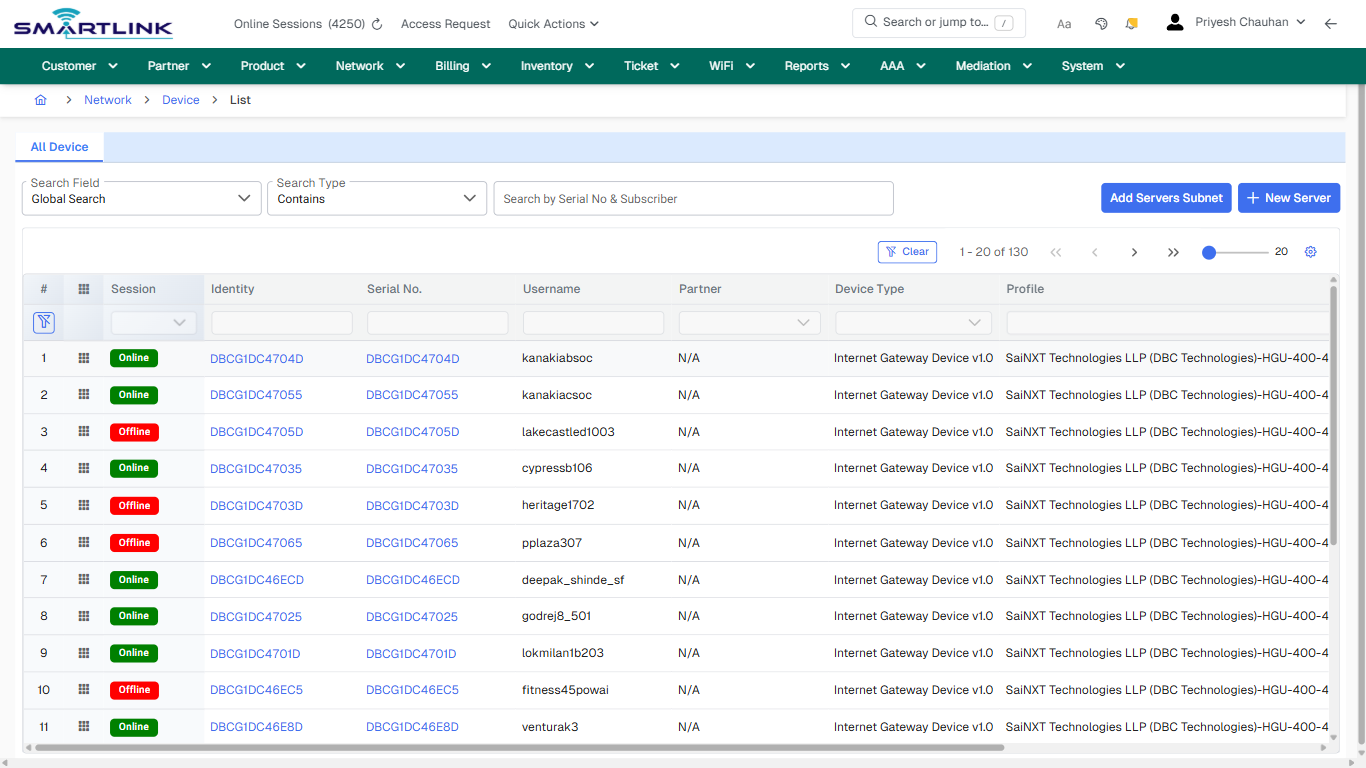1366x768 pixels.
Task: Open the Search Field dropdown
Action: (141, 198)
